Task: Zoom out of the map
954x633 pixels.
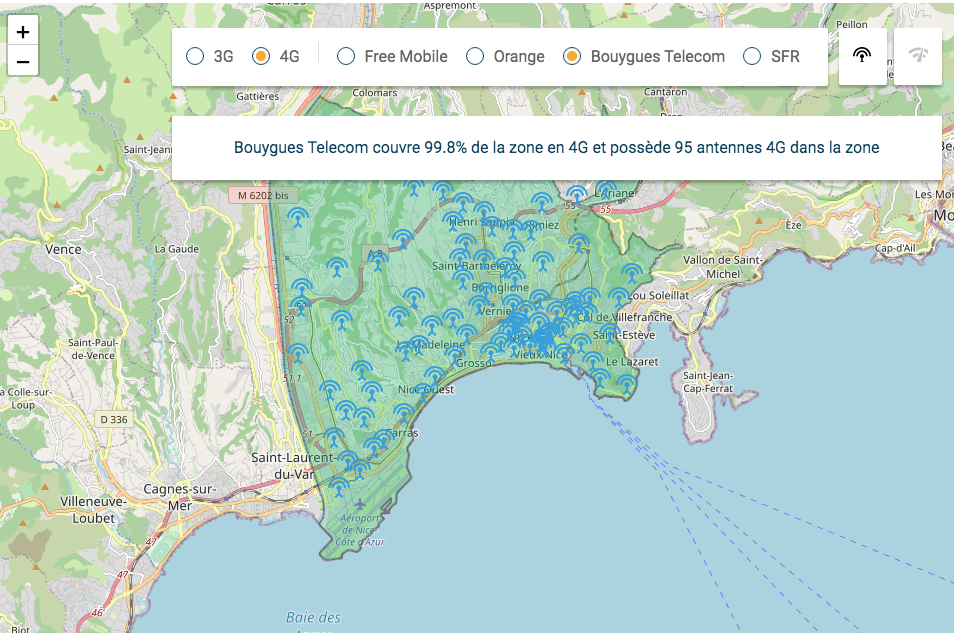Action: coord(23,62)
